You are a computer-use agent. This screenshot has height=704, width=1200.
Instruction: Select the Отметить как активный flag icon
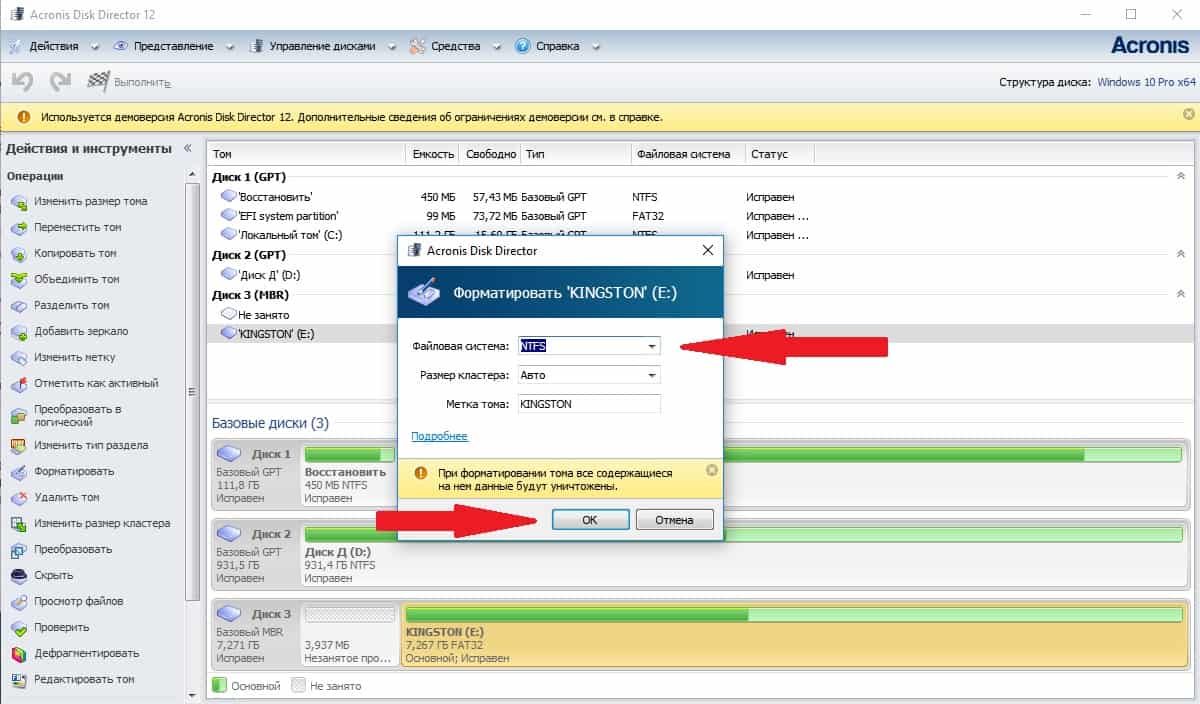tap(18, 384)
